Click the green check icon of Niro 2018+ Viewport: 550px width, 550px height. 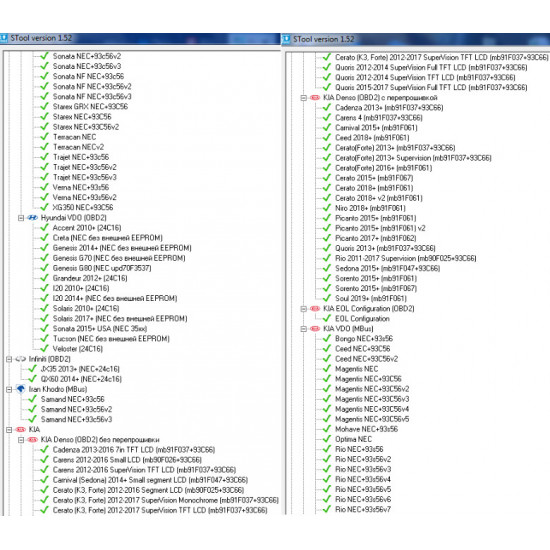(327, 208)
